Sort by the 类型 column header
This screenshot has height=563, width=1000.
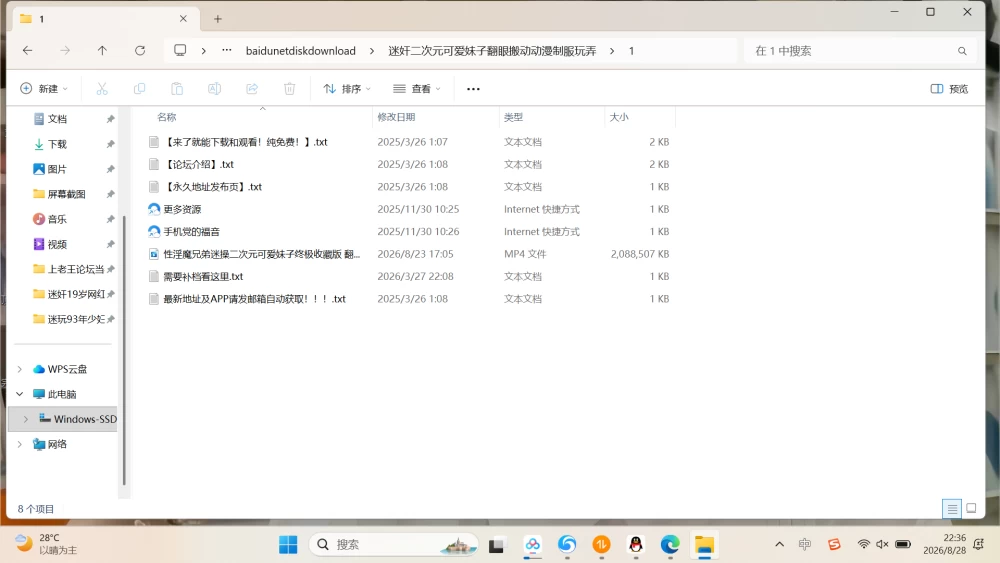click(x=513, y=117)
